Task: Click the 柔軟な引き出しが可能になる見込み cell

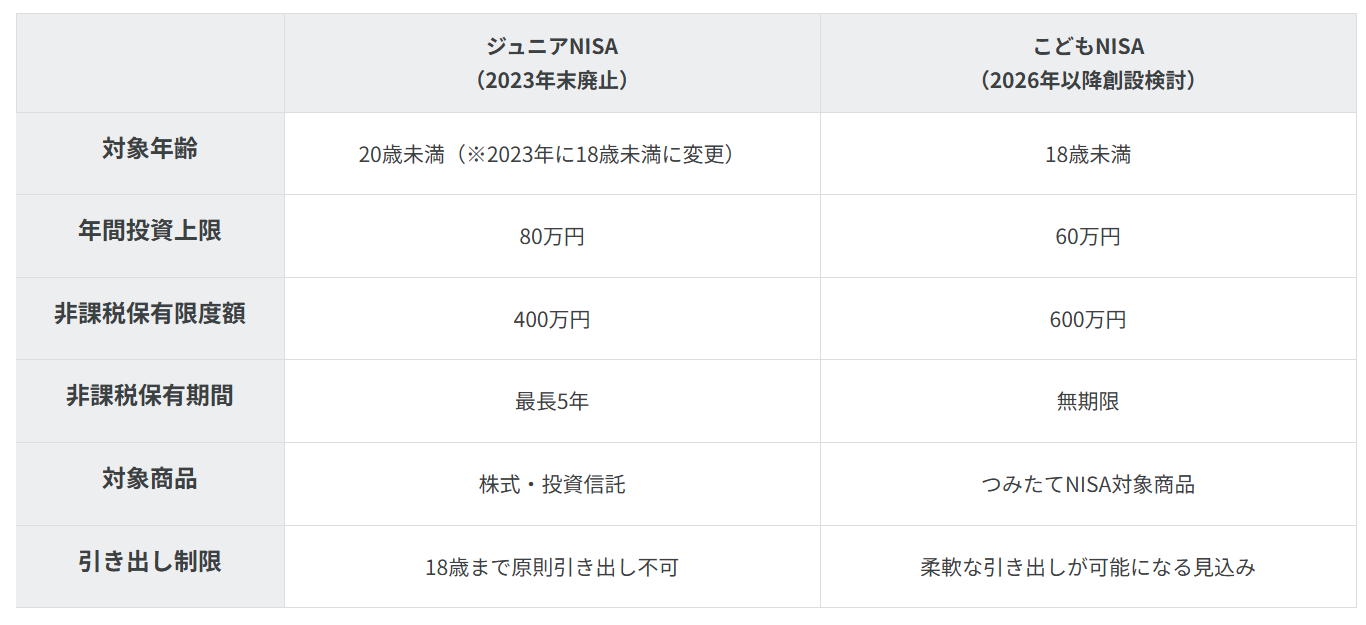Action: pyautogui.click(x=1088, y=568)
